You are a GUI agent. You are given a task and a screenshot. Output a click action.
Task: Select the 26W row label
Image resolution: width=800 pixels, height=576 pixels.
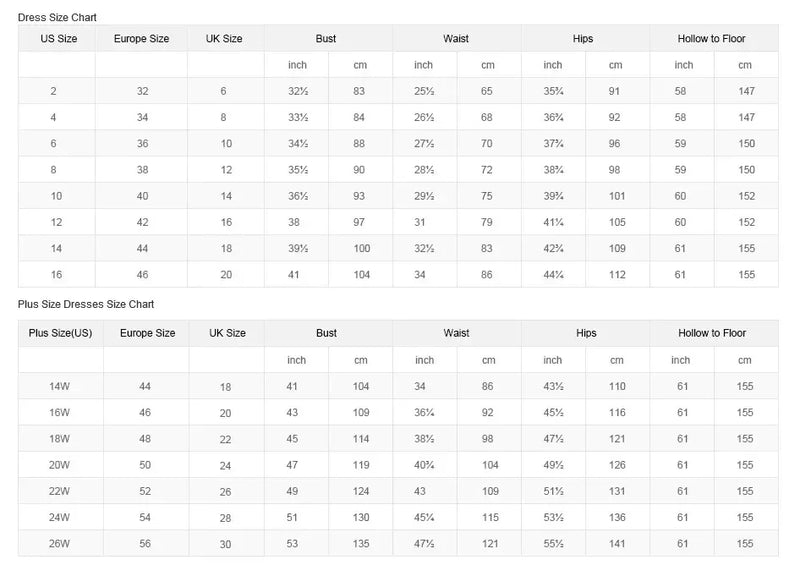tap(60, 543)
